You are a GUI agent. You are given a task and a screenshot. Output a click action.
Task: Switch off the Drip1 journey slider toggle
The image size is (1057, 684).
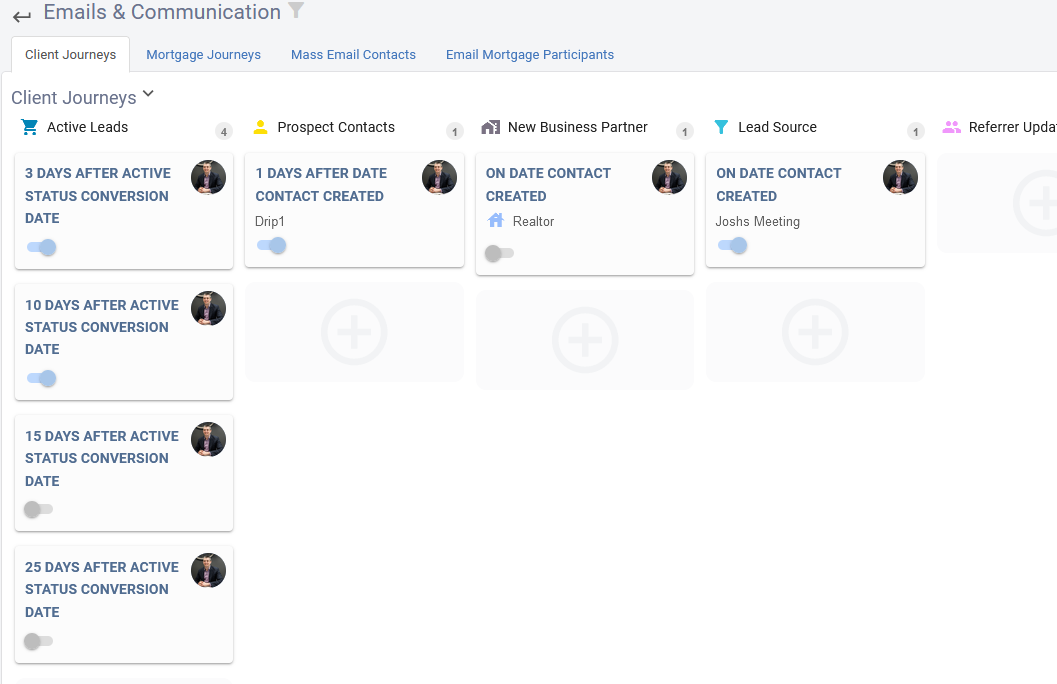pos(272,245)
